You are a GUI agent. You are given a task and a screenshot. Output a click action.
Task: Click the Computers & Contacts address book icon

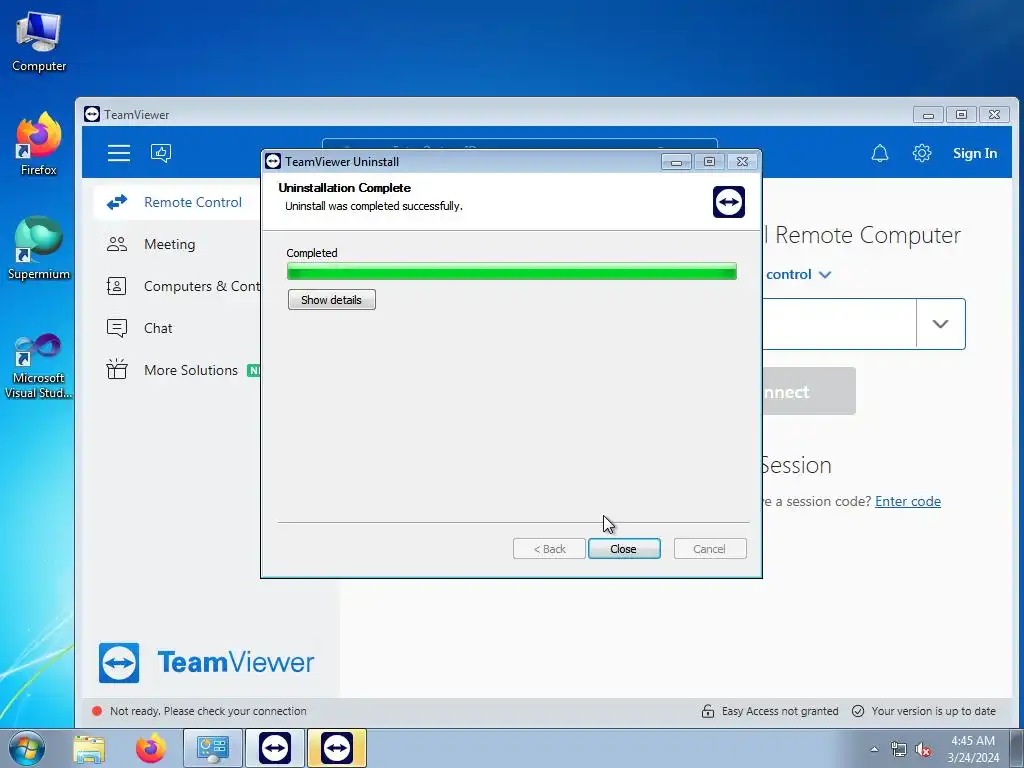tap(116, 286)
